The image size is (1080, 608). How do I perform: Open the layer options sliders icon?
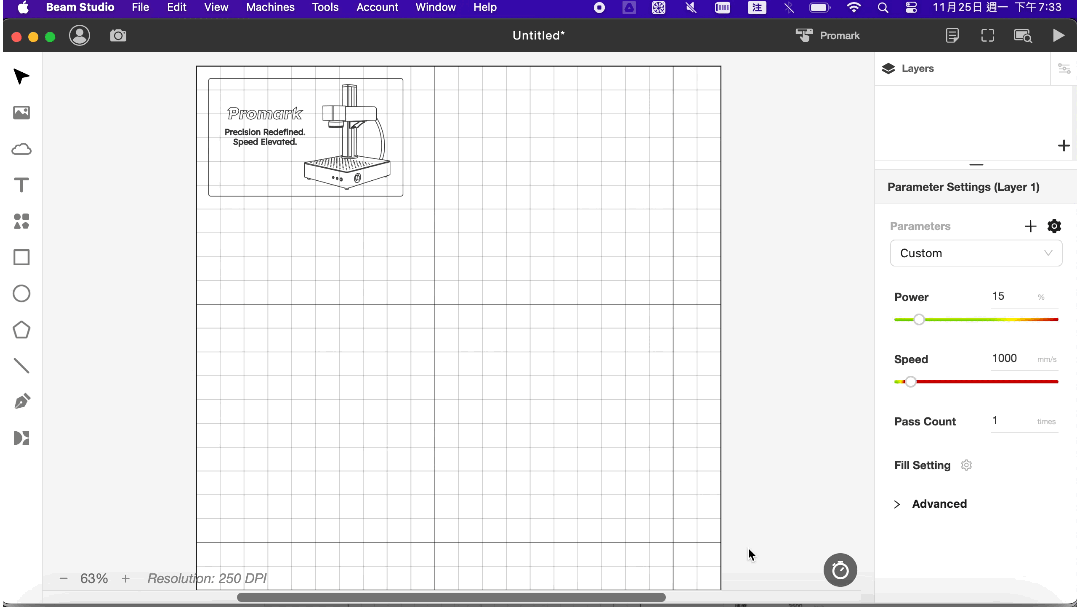pos(1064,68)
